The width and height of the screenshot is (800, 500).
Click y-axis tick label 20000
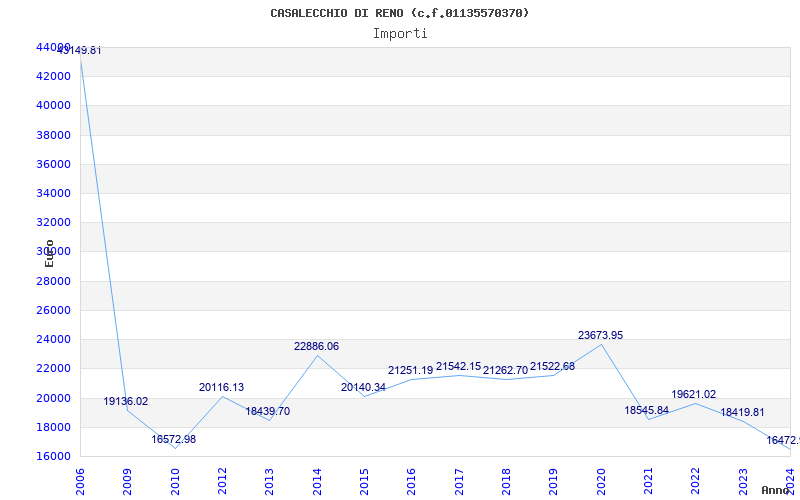pos(54,398)
